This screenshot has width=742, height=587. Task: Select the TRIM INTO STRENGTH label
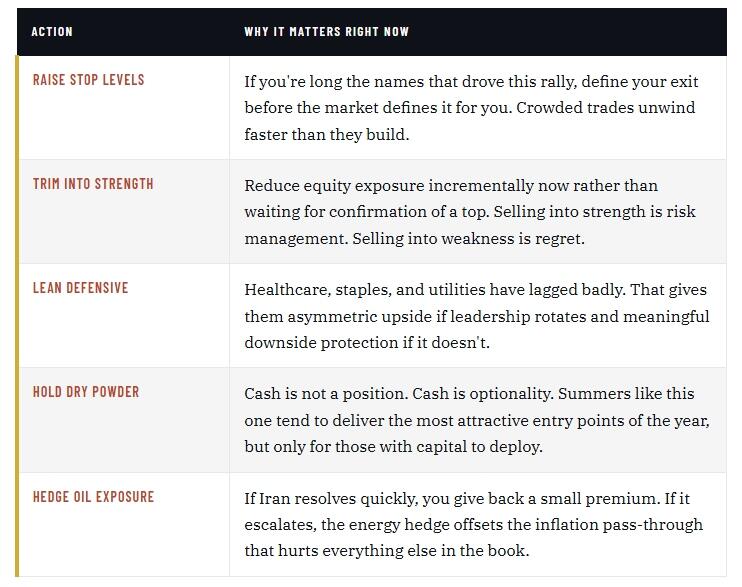[93, 184]
